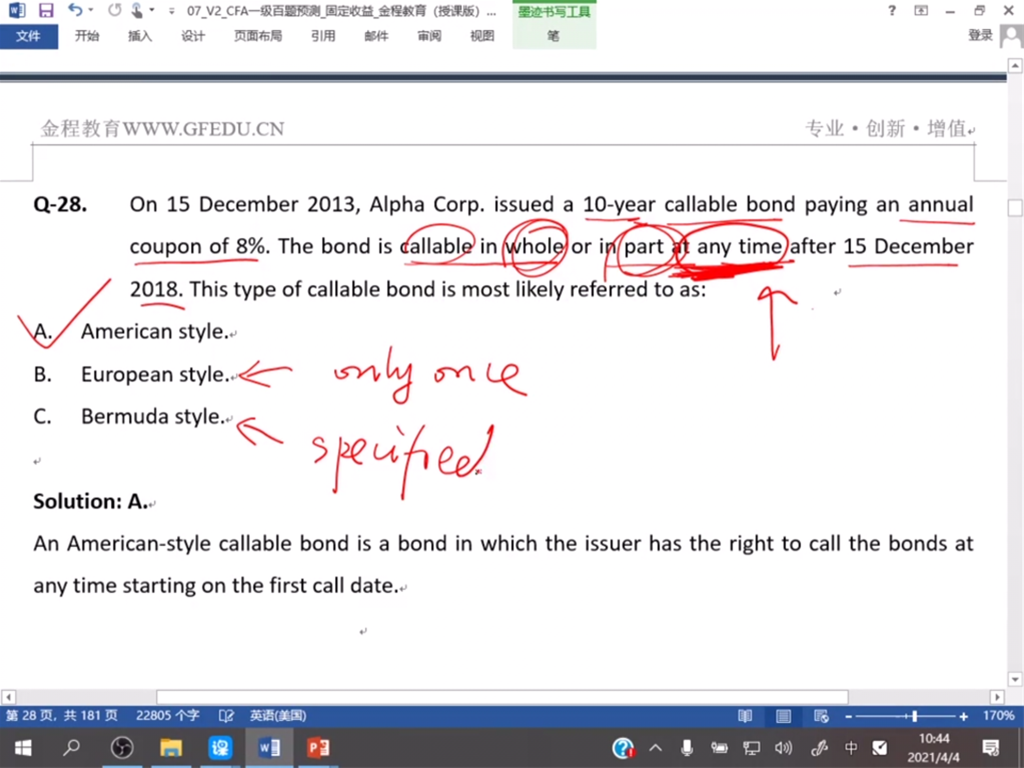
Task: Click the IME touchpad tray icon
Action: tap(880, 748)
